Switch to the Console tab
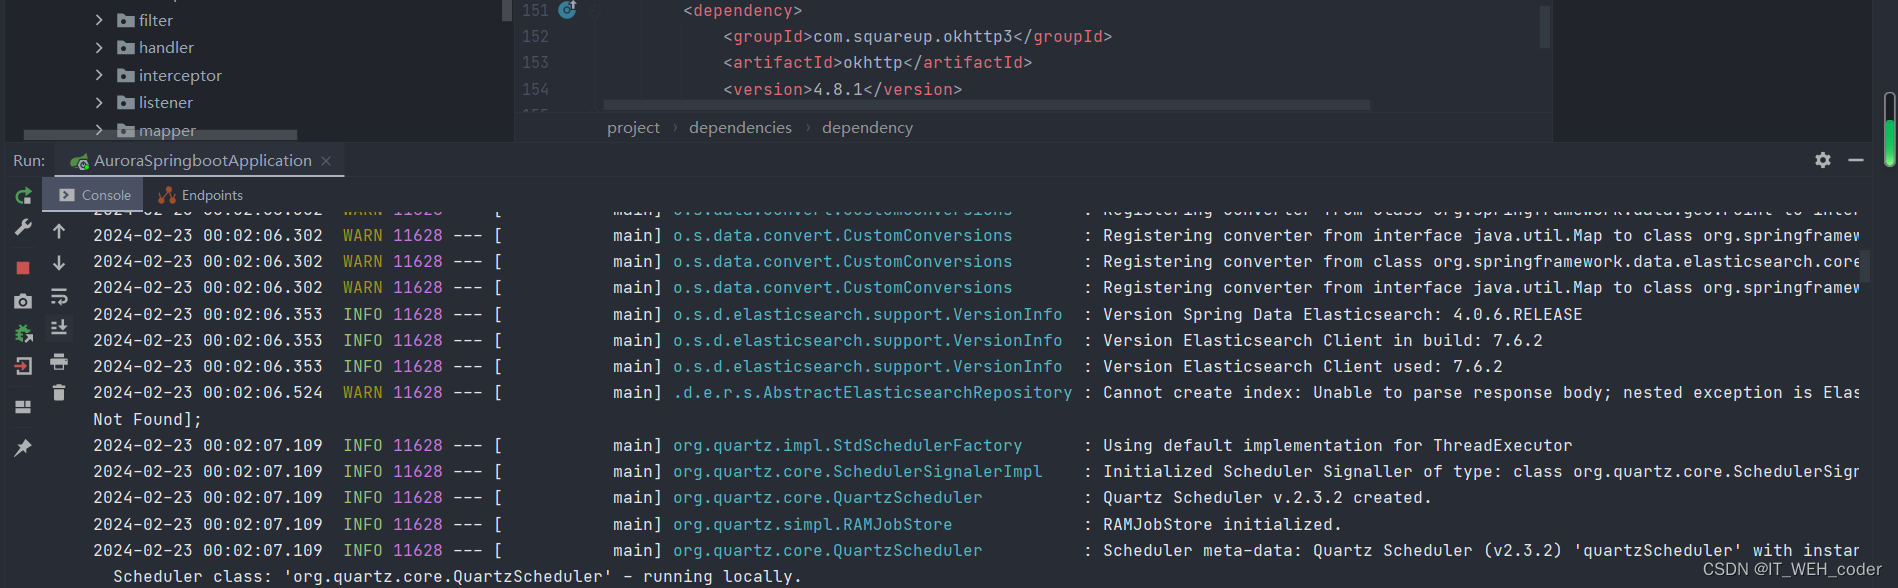This screenshot has width=1898, height=588. (95, 195)
